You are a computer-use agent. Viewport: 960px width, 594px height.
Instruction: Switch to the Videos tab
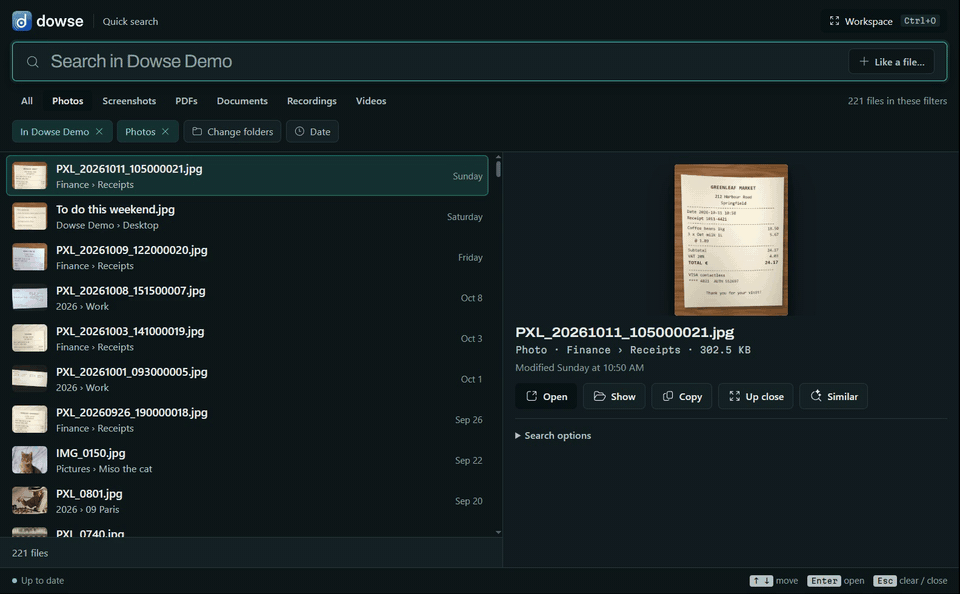tap(371, 101)
